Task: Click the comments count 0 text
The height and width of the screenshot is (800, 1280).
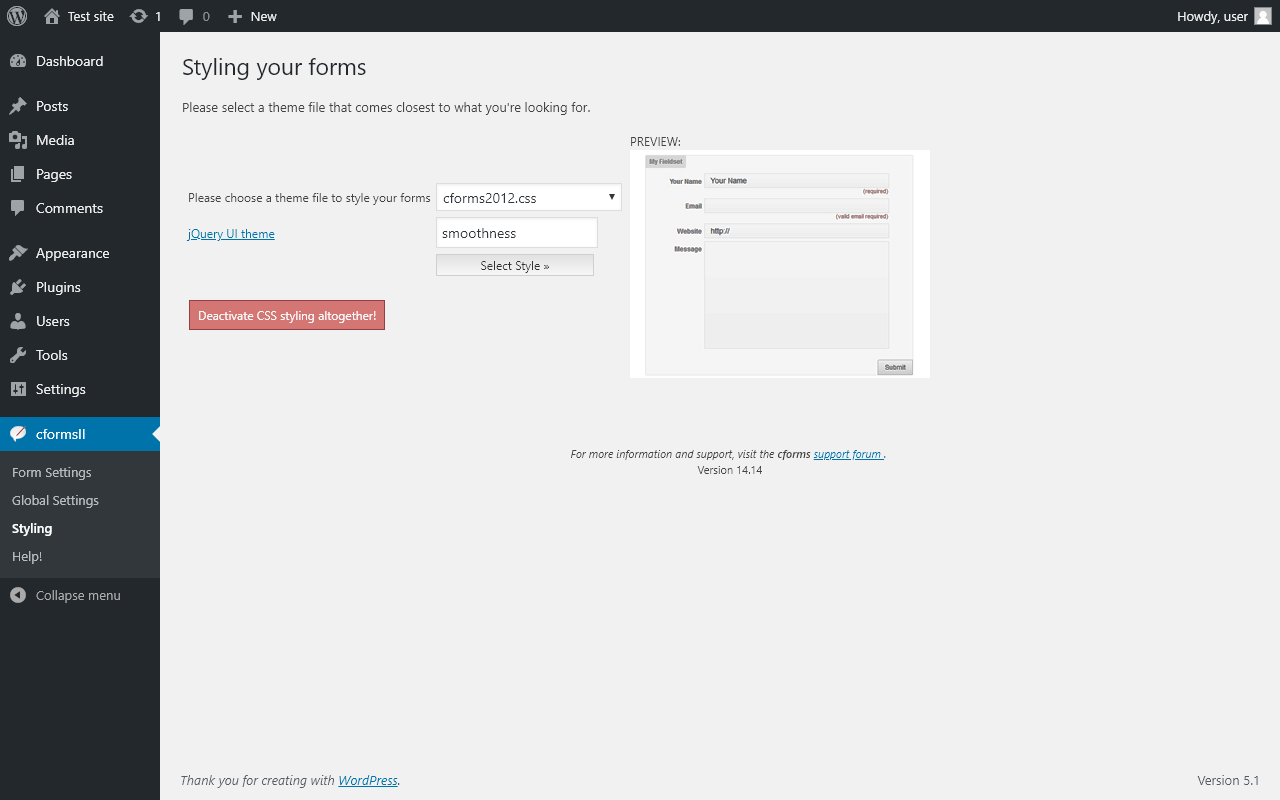Action: point(206,16)
